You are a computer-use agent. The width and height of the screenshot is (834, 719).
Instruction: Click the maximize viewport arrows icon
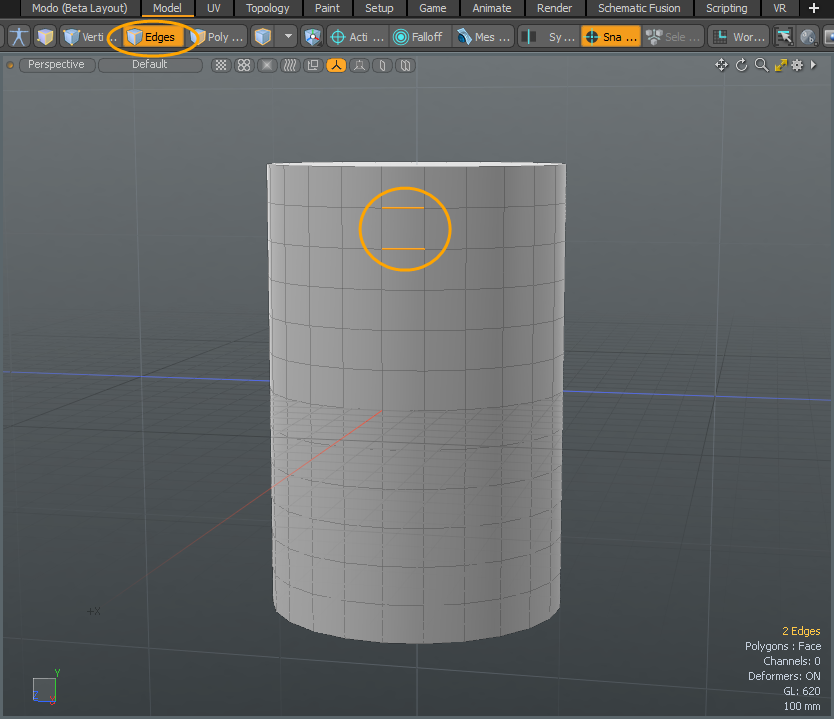(x=779, y=65)
